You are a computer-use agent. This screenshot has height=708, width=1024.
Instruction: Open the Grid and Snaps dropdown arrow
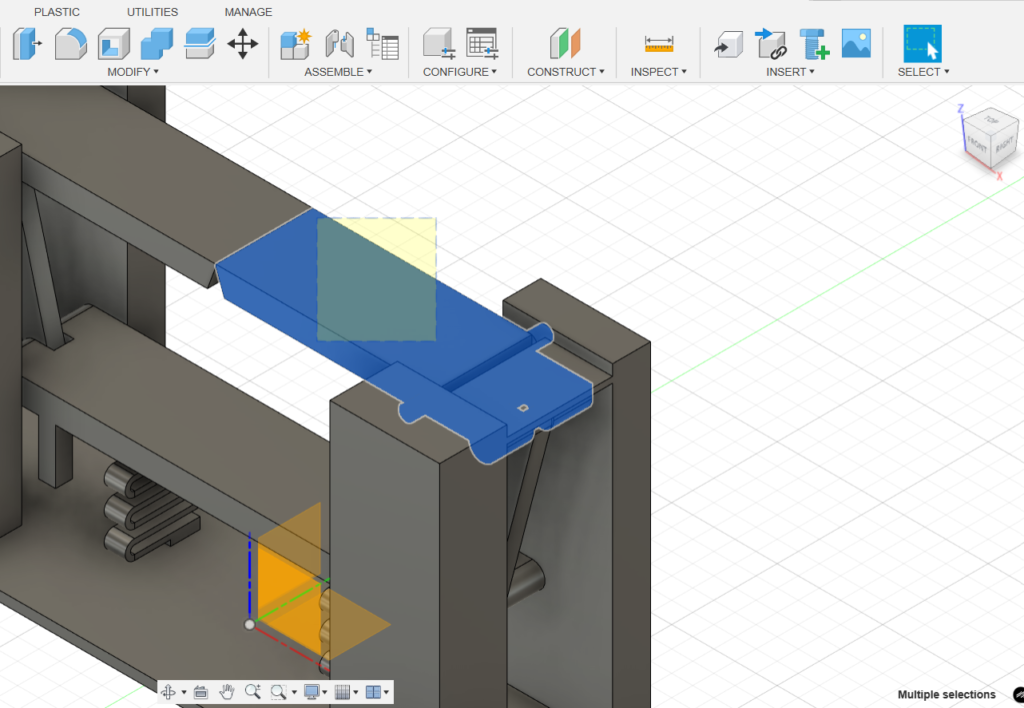click(355, 692)
